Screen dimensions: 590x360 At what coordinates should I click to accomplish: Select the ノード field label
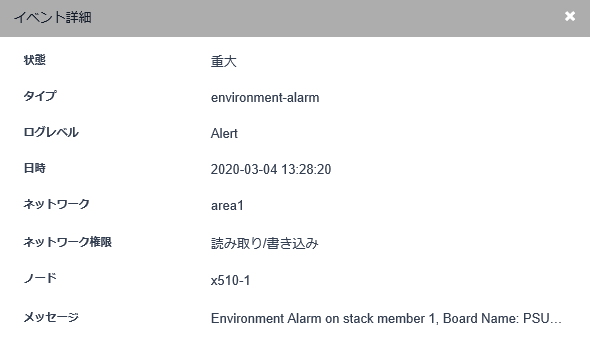coord(40,278)
